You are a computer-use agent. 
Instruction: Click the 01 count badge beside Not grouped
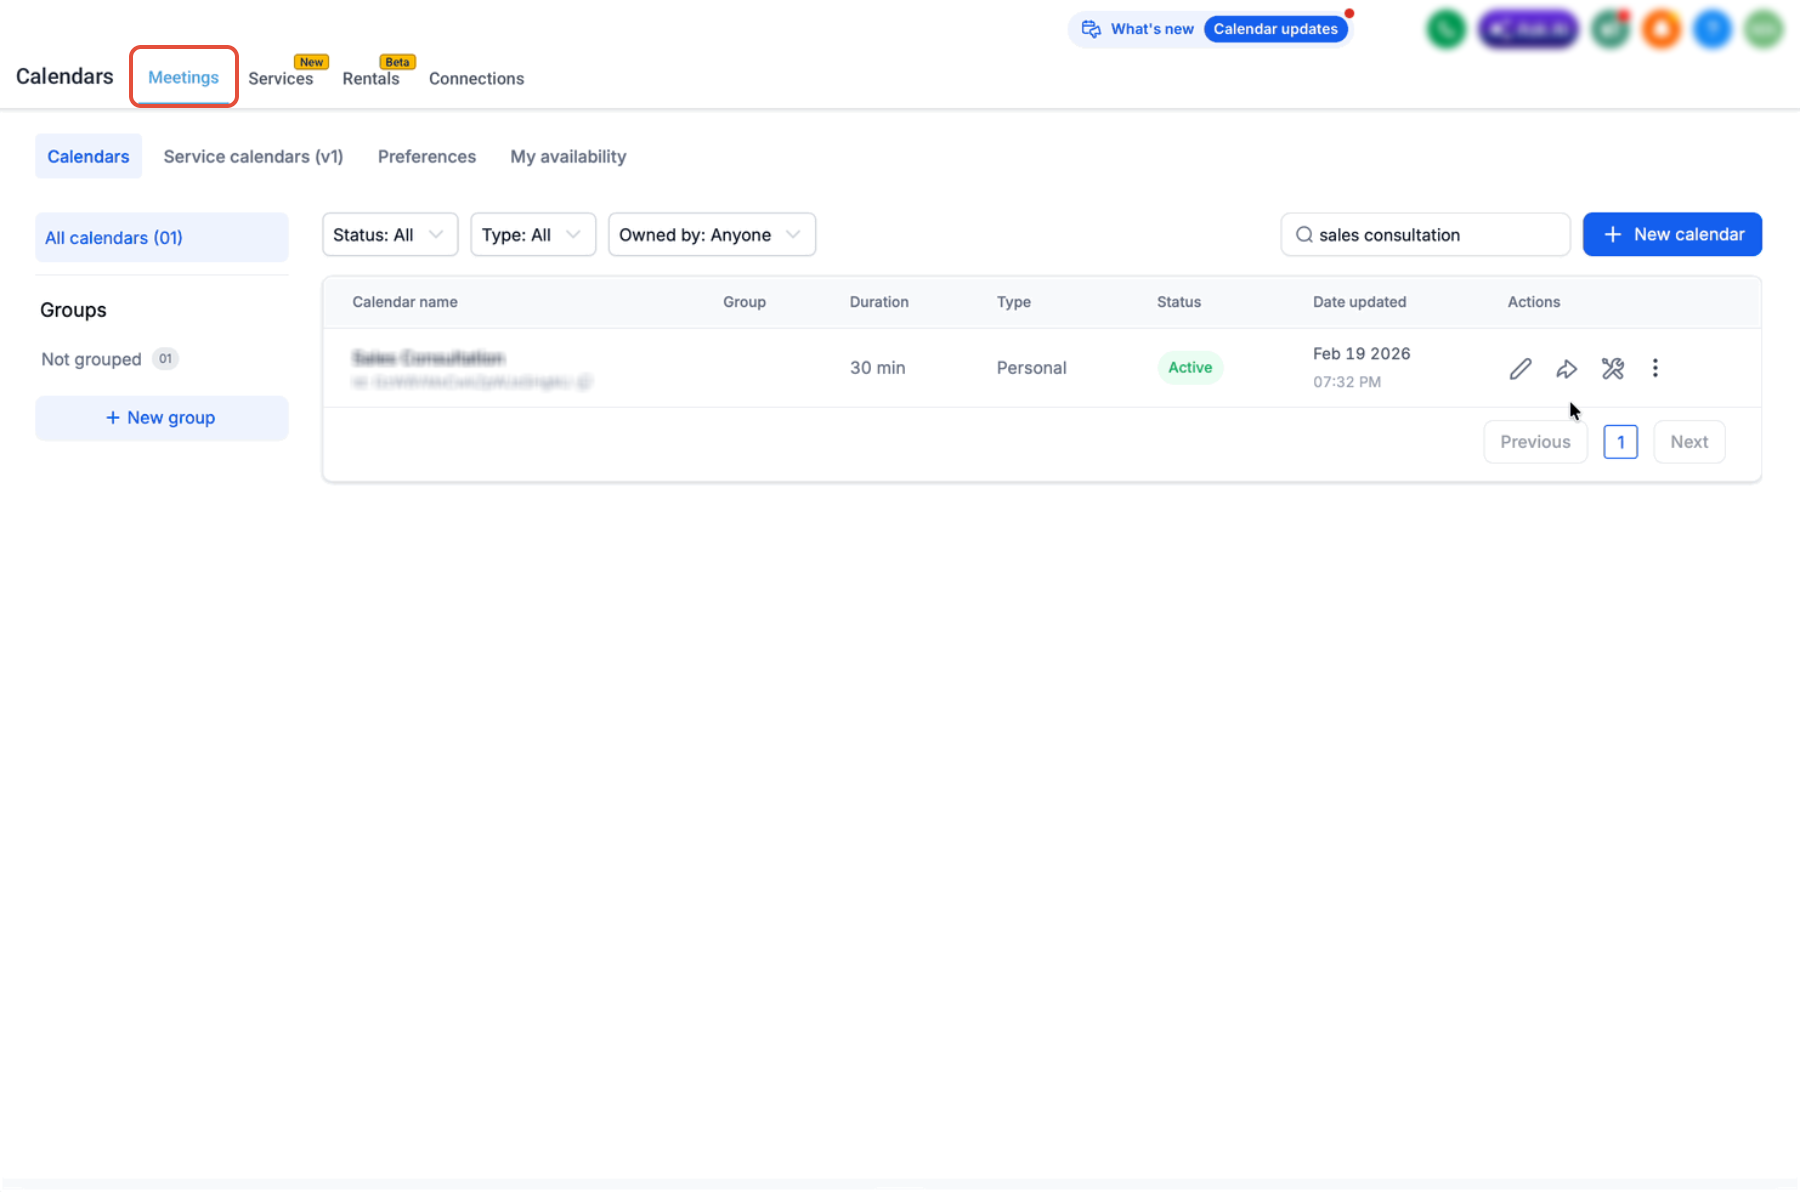[165, 359]
